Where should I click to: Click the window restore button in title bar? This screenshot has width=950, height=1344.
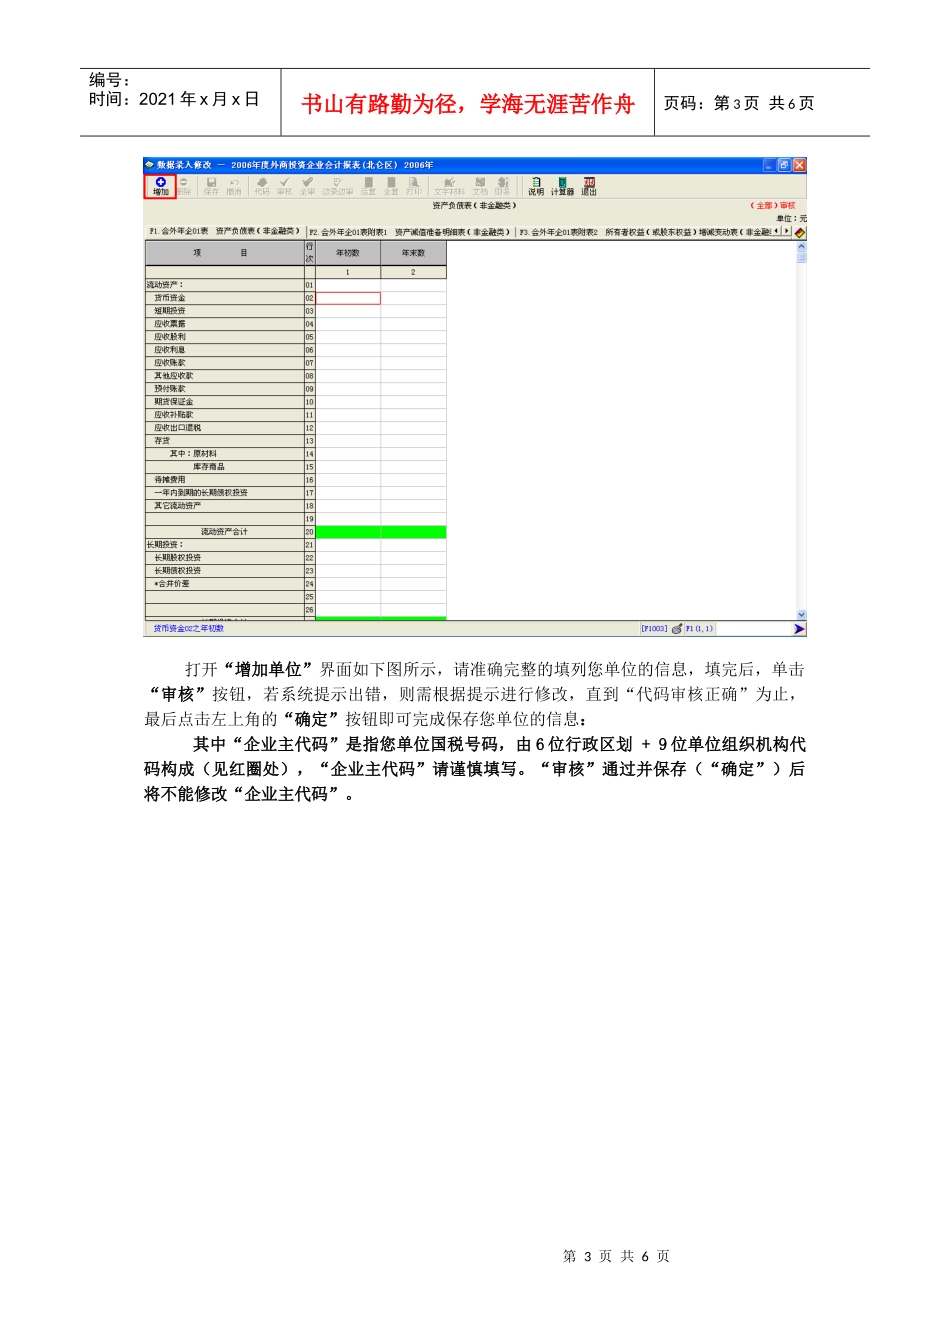pyautogui.click(x=784, y=165)
